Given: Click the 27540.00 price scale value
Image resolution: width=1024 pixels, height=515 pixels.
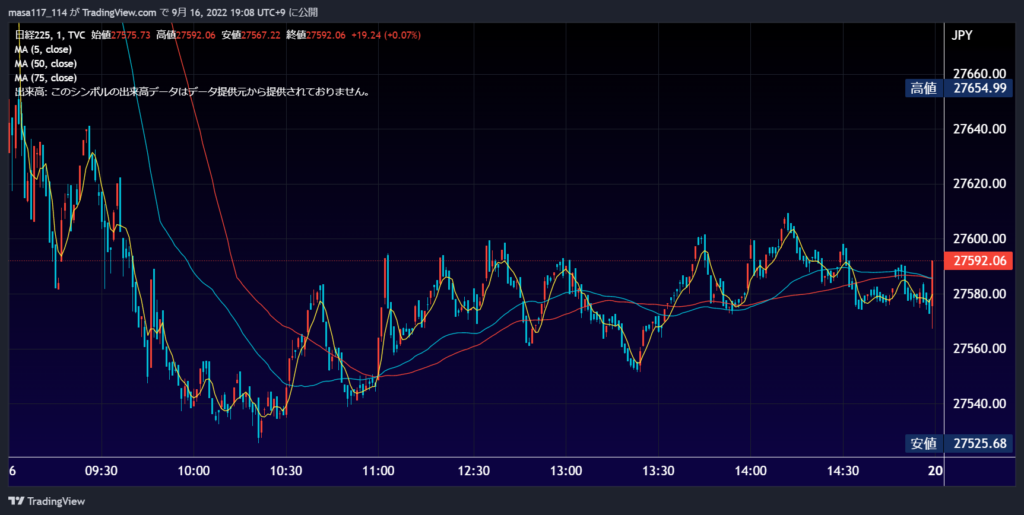Looking at the screenshot, I should tap(980, 403).
